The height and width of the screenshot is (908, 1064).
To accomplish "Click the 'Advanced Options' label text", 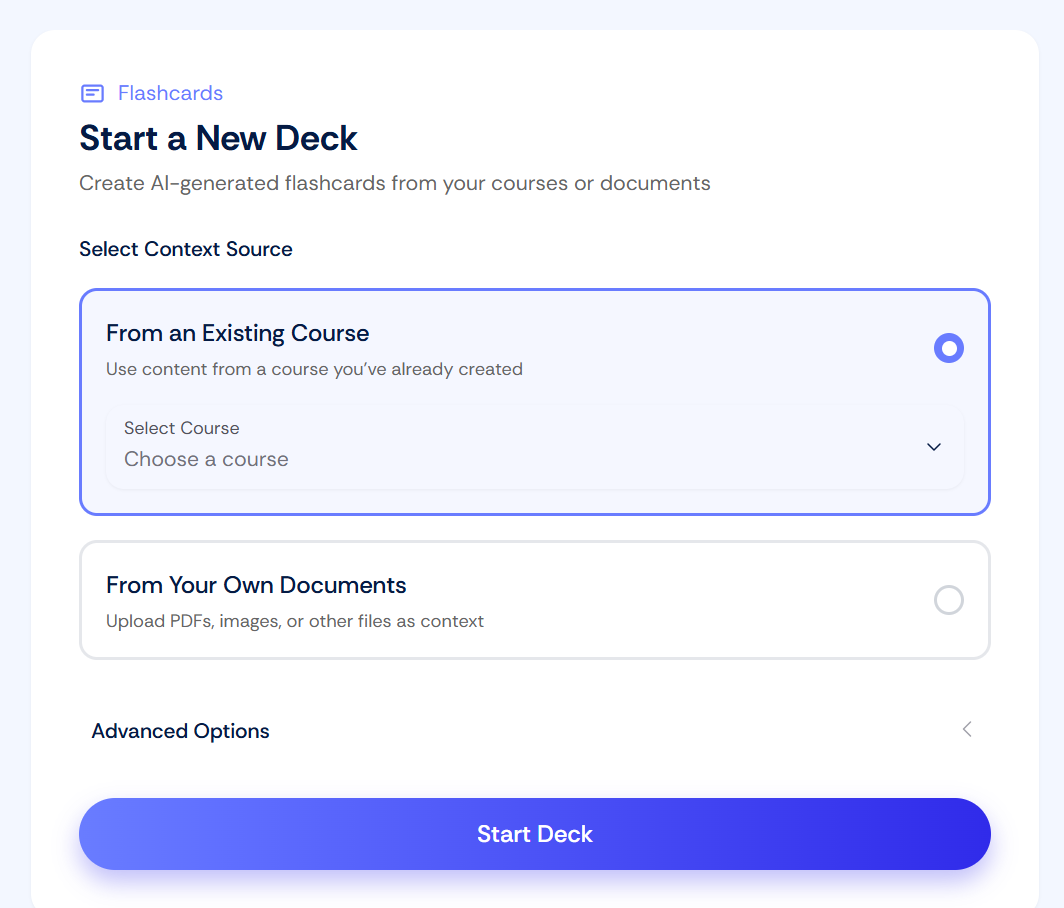I will [x=180, y=731].
